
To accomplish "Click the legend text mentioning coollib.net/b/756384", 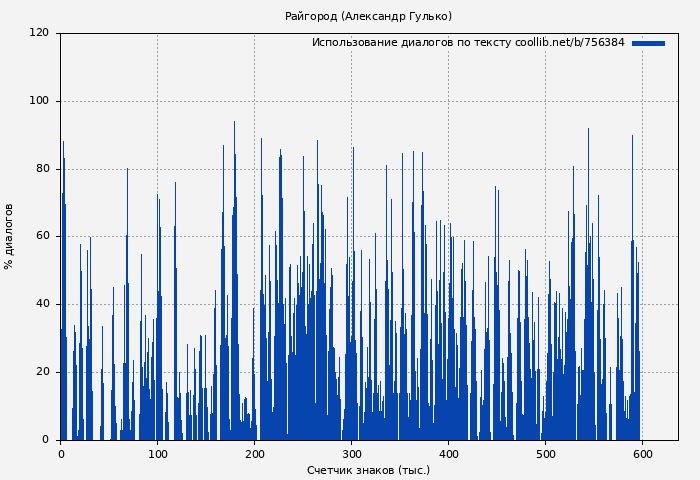I will (x=467, y=43).
